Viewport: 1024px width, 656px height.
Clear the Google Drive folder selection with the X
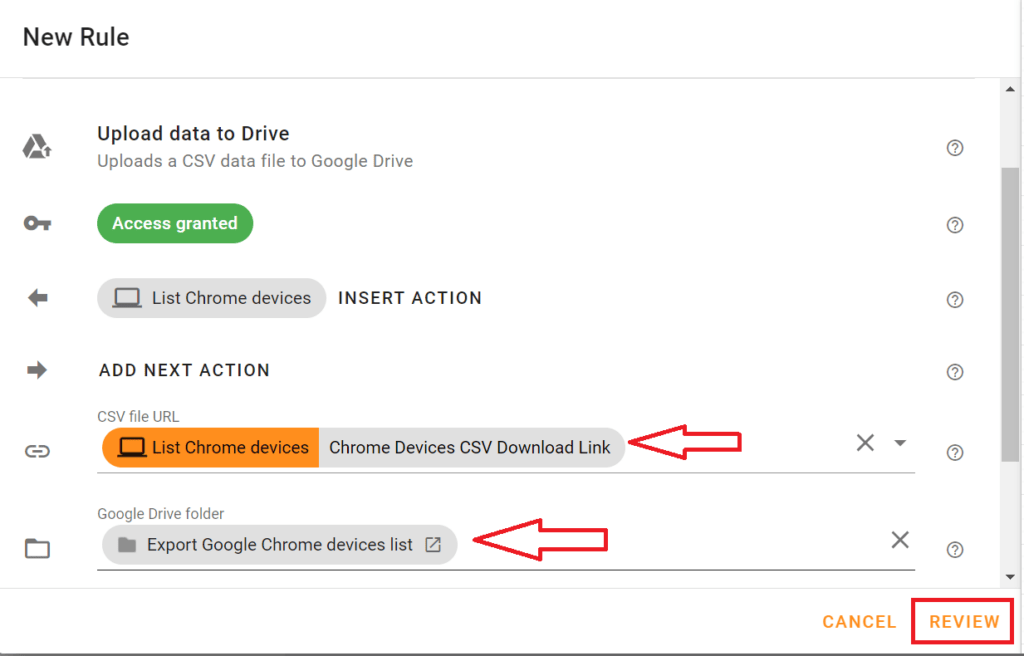pos(899,539)
